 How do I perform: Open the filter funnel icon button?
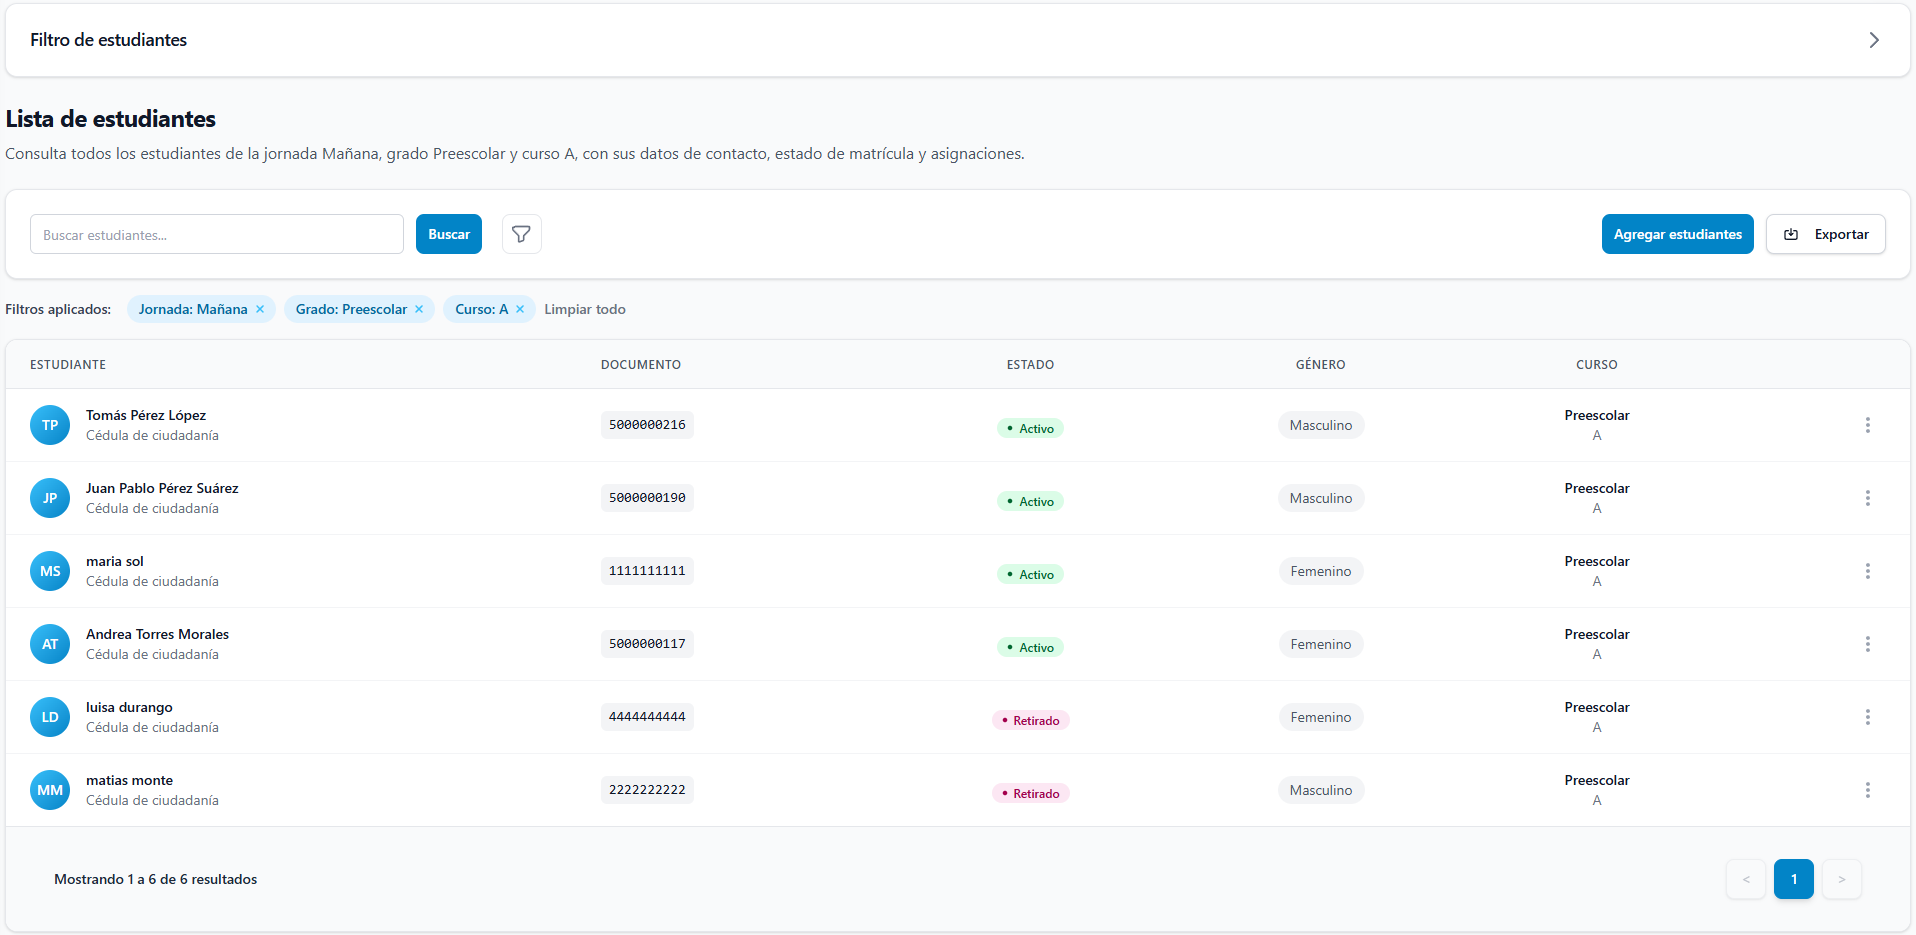[x=521, y=234]
